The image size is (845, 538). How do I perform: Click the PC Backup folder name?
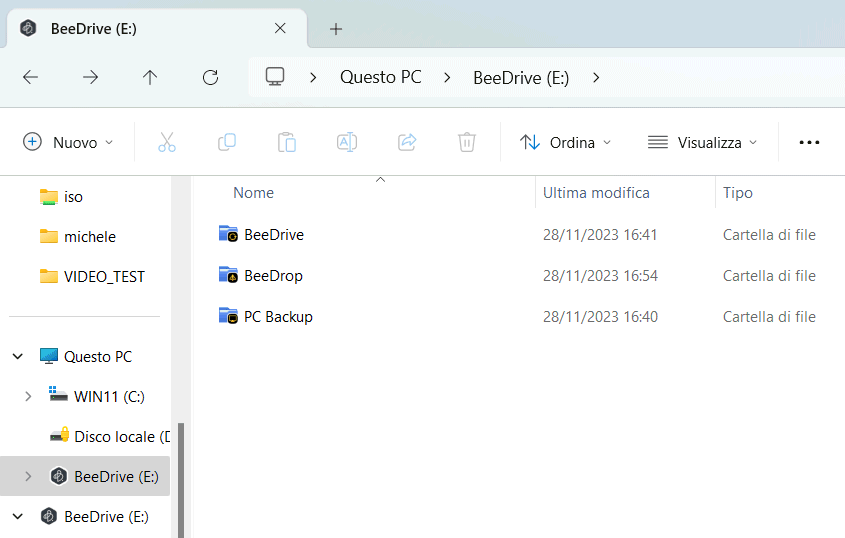pyautogui.click(x=278, y=316)
